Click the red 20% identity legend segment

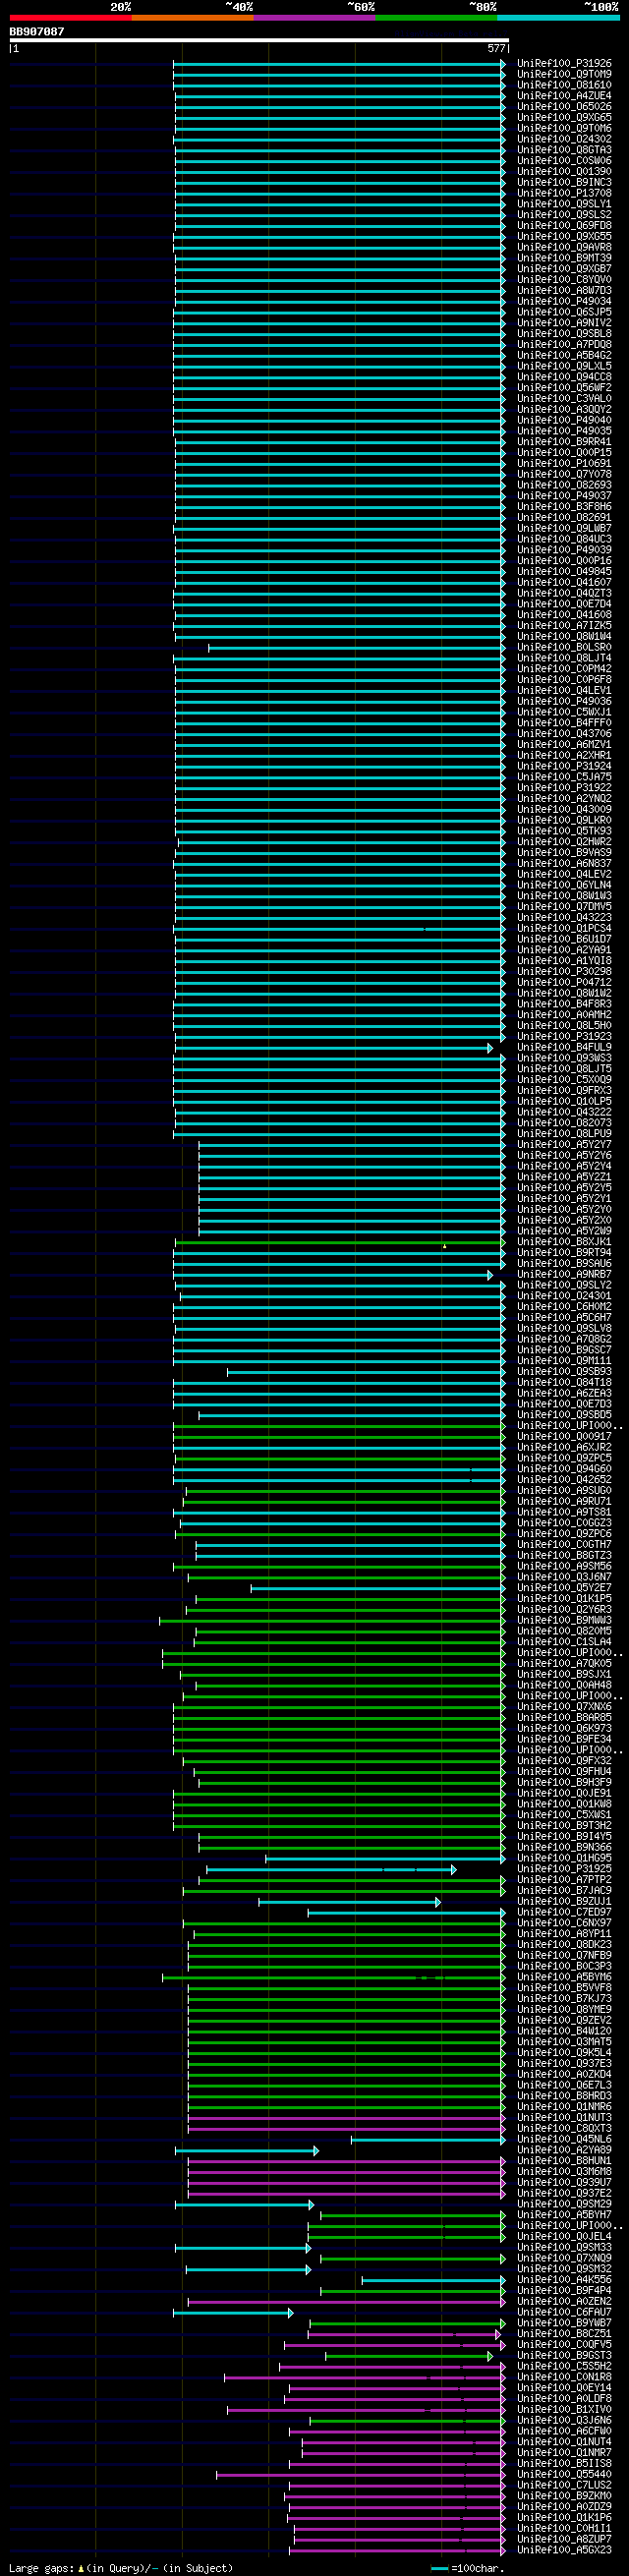70,17
